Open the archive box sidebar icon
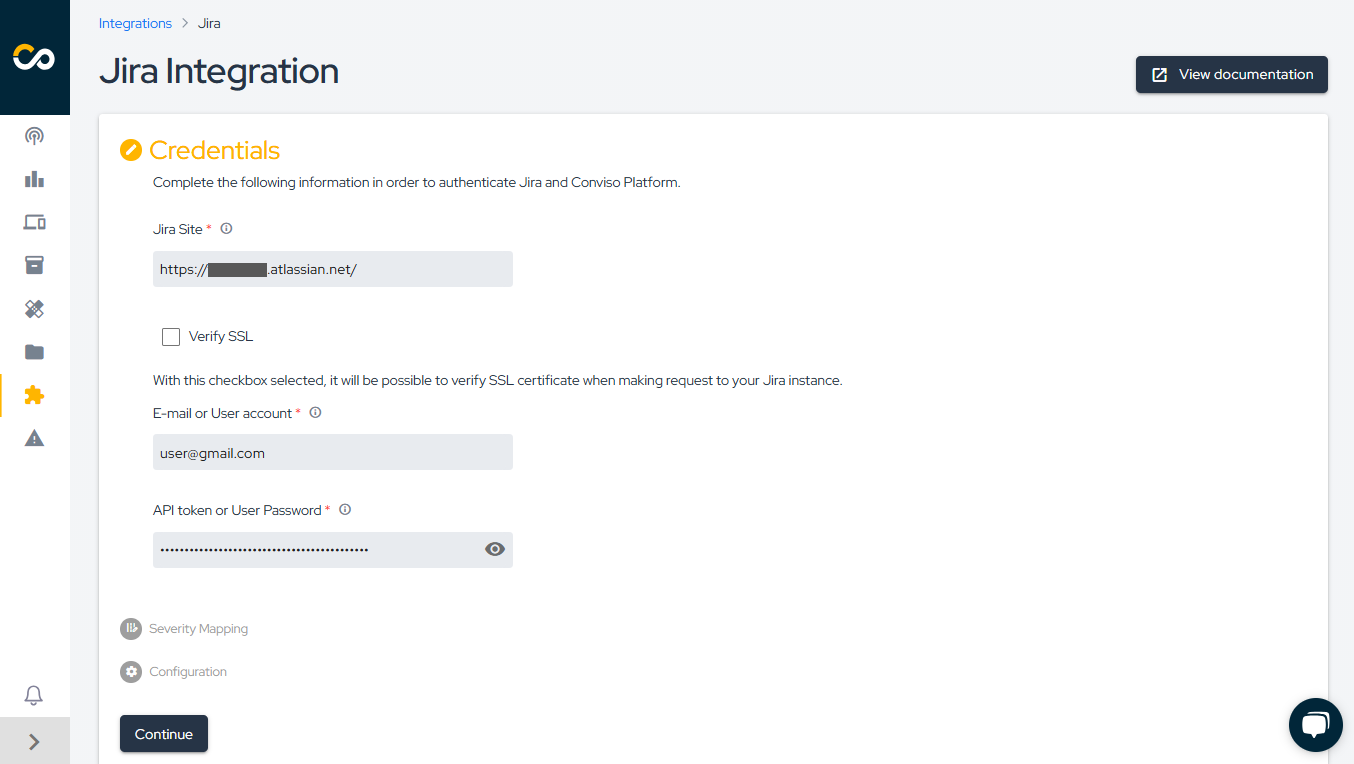The image size is (1354, 764). point(34,265)
